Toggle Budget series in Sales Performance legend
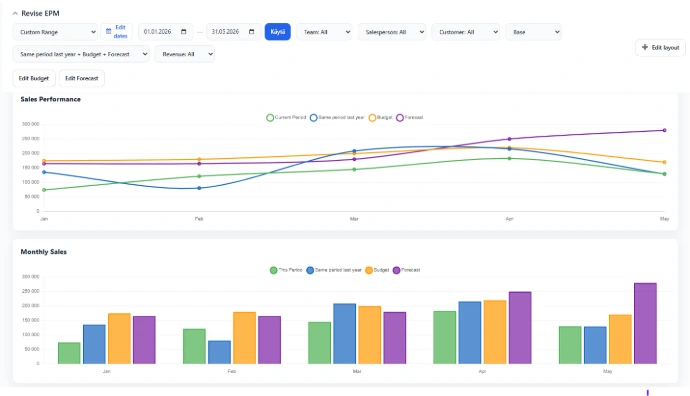Image resolution: width=690 pixels, height=396 pixels. [381, 117]
